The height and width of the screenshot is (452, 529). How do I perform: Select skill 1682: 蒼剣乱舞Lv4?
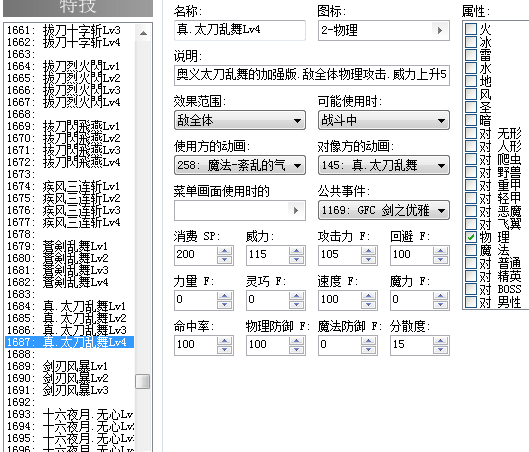click(x=70, y=282)
